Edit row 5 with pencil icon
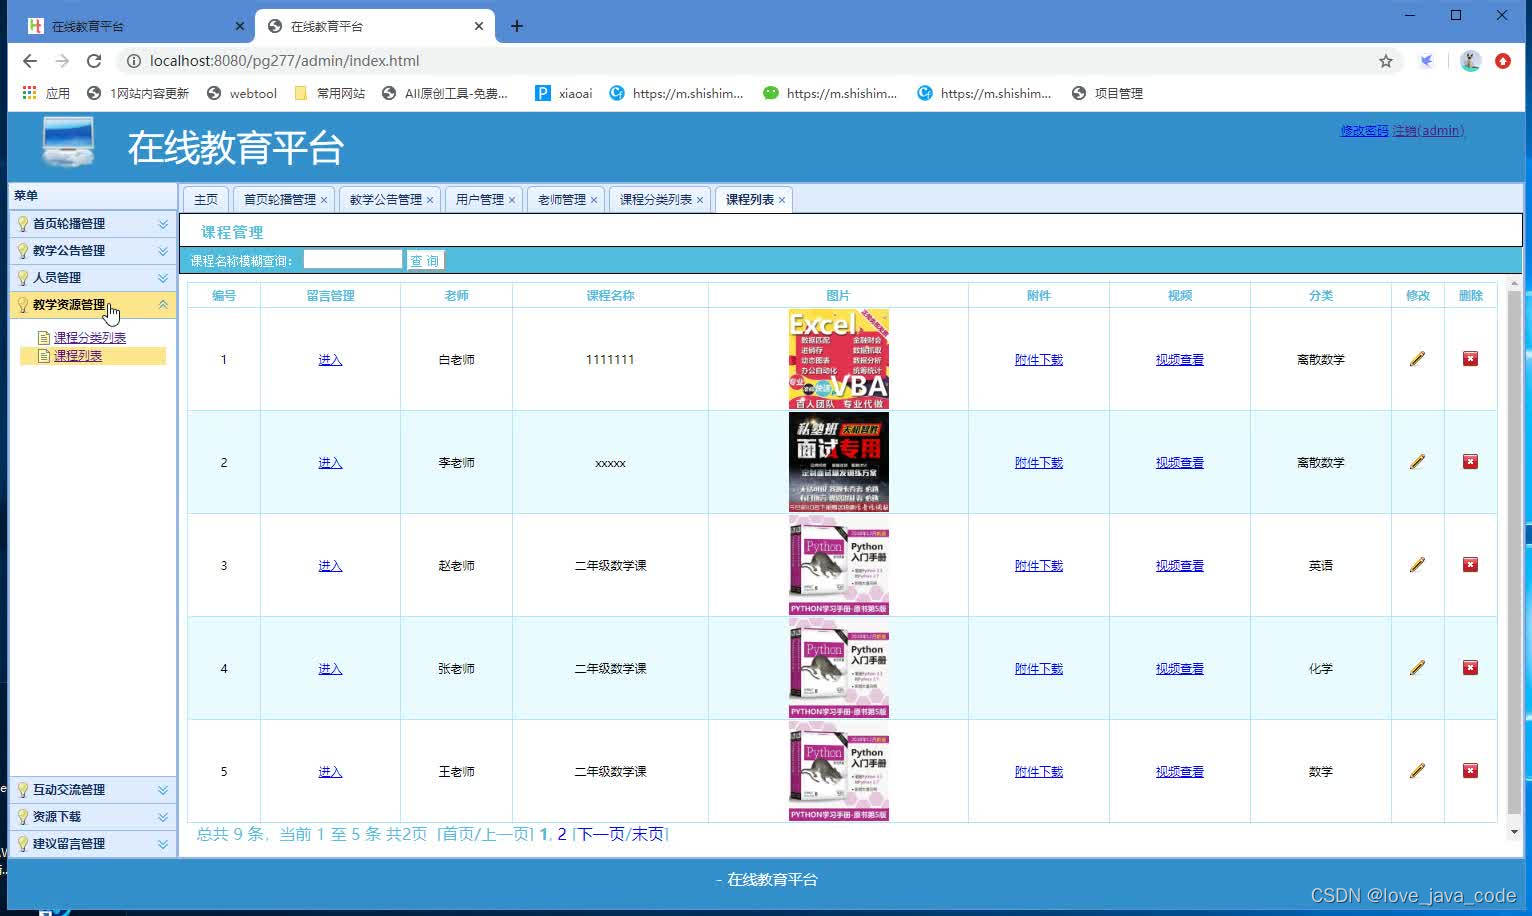 pyautogui.click(x=1417, y=771)
